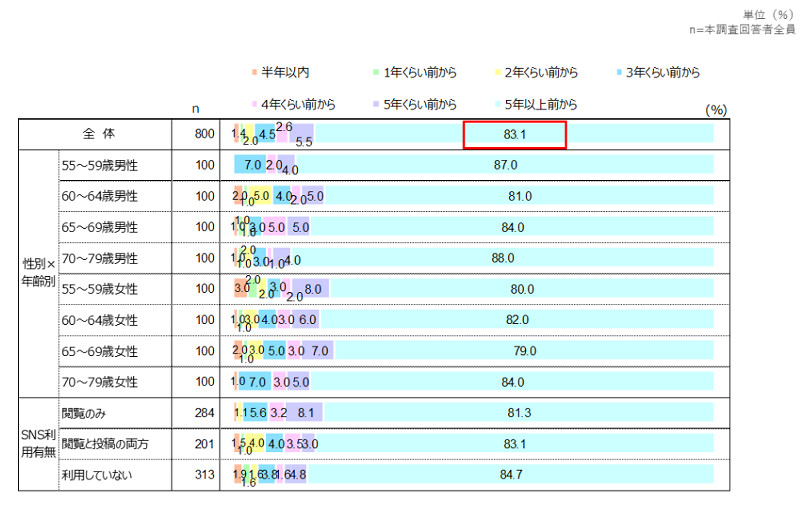Click the 利用していない row label

tap(96, 475)
